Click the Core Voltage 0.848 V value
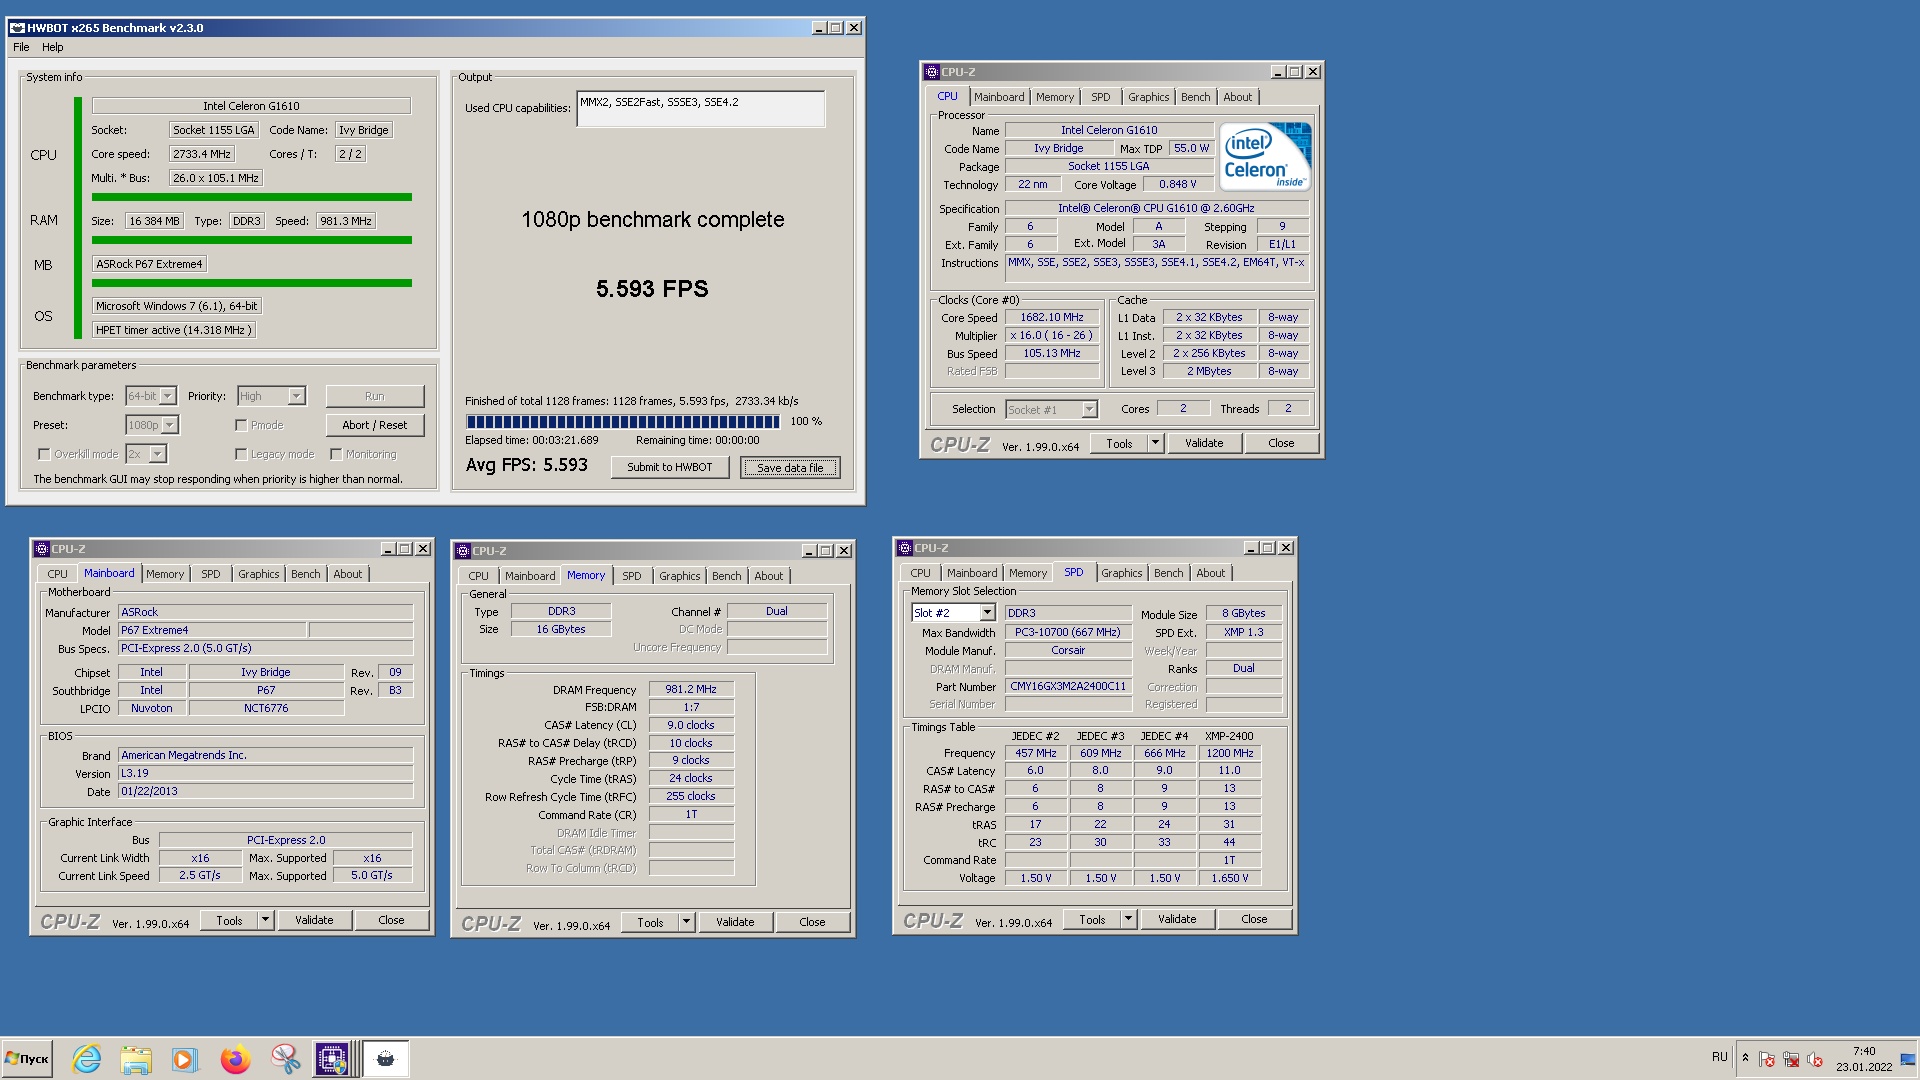The height and width of the screenshot is (1080, 1920). coord(1177,184)
